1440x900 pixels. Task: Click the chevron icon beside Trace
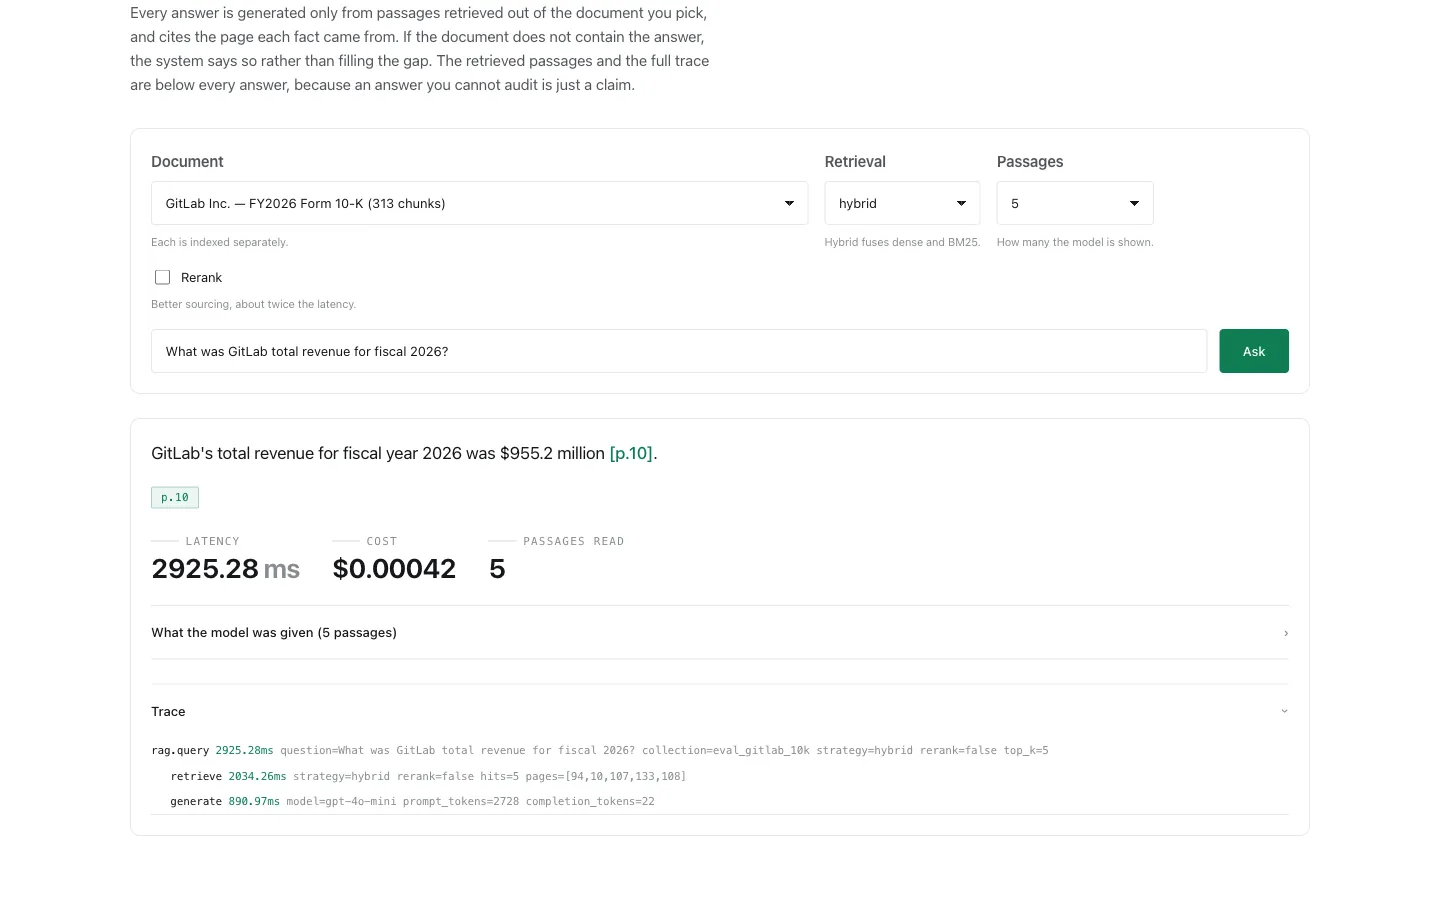1284,711
